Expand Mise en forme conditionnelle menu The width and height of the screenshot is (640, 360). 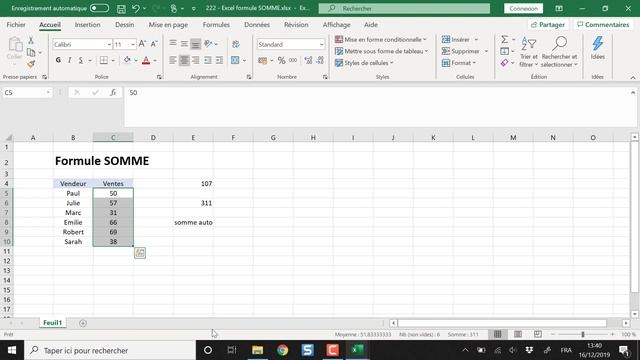[380, 40]
